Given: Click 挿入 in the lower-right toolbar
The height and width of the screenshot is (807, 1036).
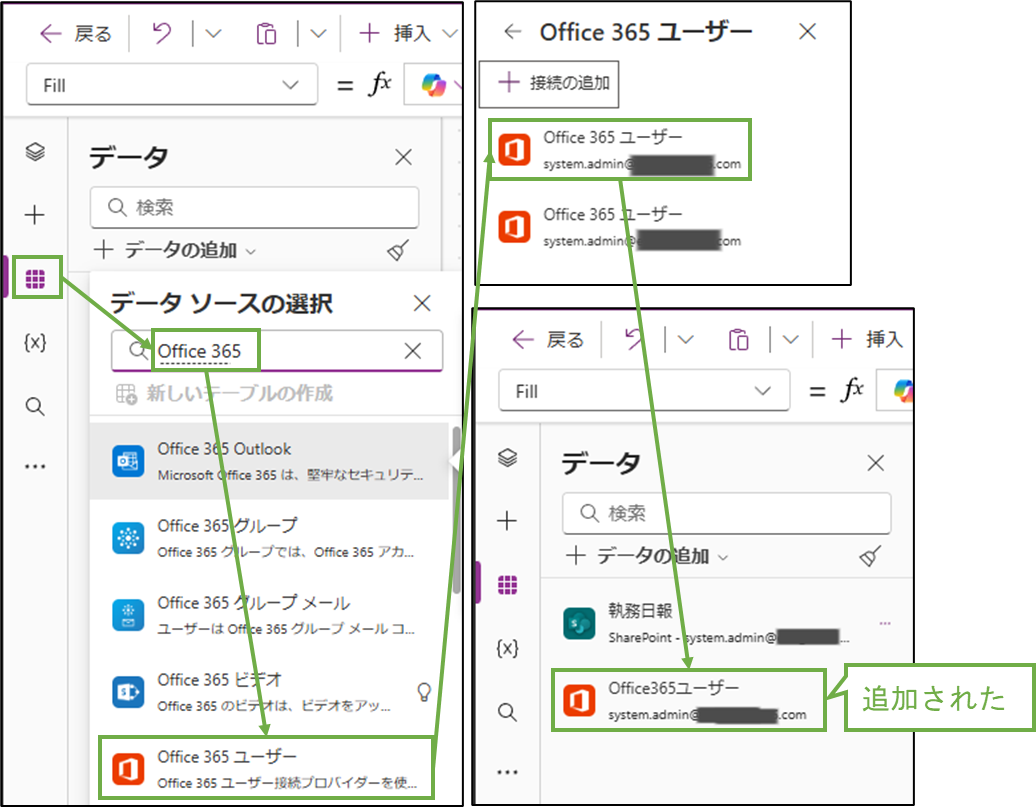Looking at the screenshot, I should (x=868, y=340).
